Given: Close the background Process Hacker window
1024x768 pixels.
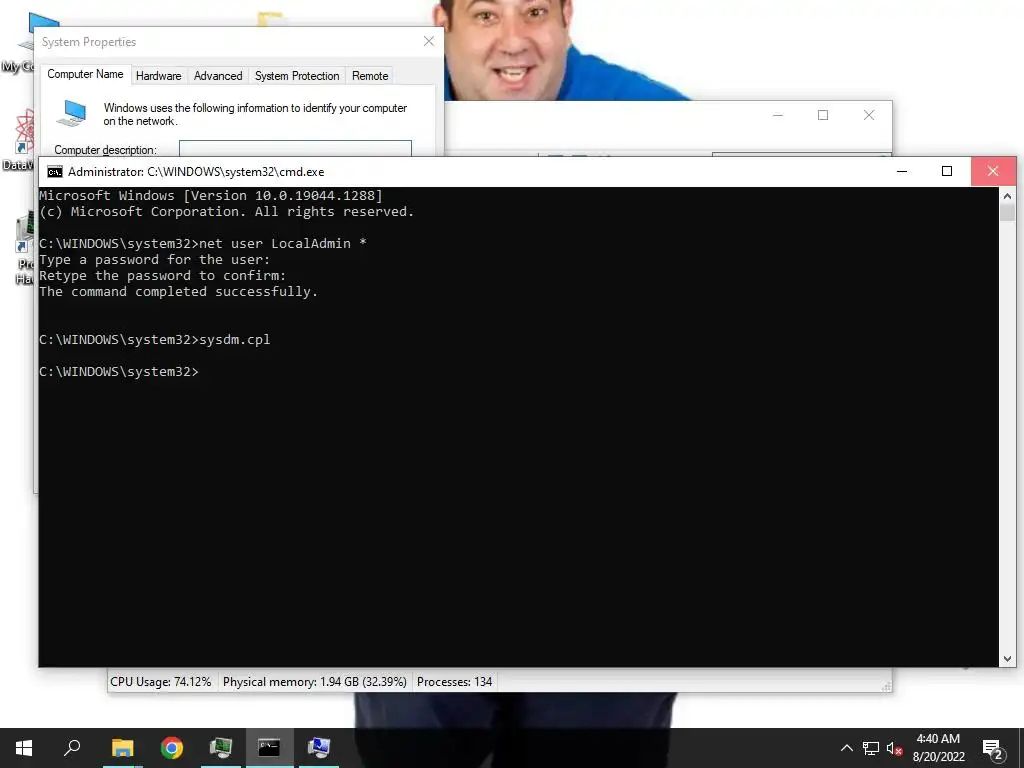Looking at the screenshot, I should pyautogui.click(x=869, y=115).
